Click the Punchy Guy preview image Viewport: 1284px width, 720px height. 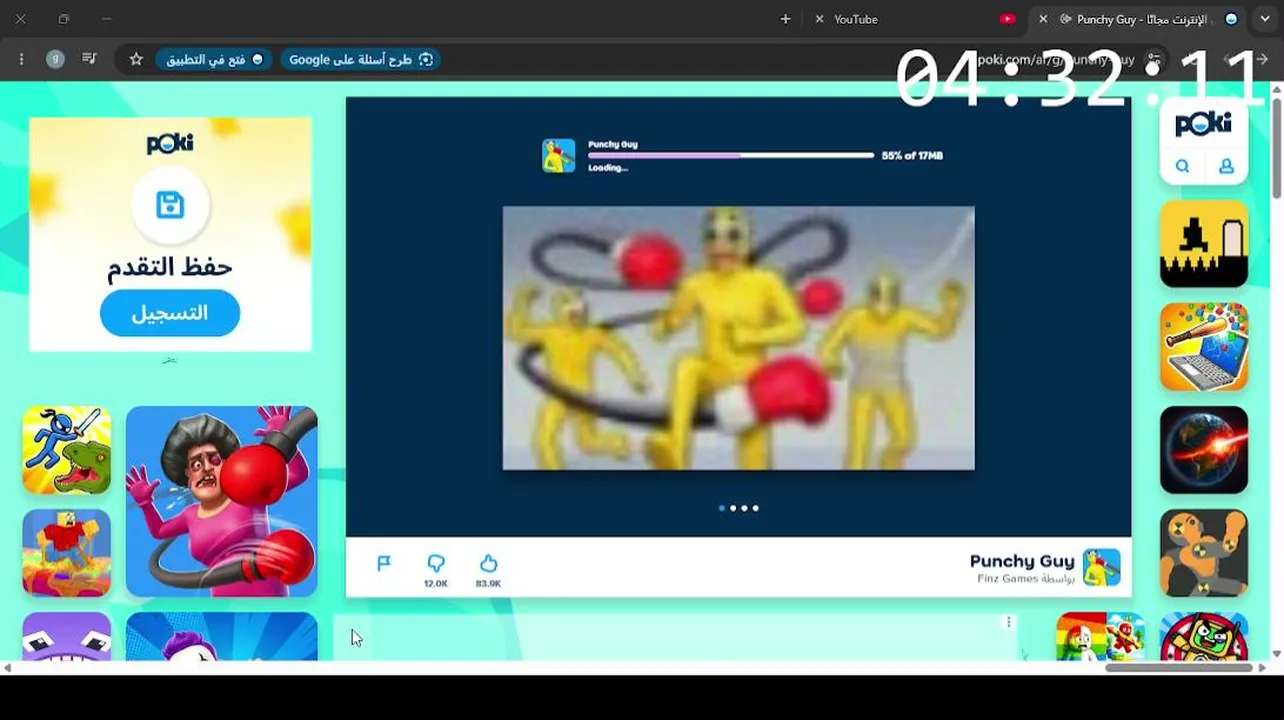pos(738,338)
